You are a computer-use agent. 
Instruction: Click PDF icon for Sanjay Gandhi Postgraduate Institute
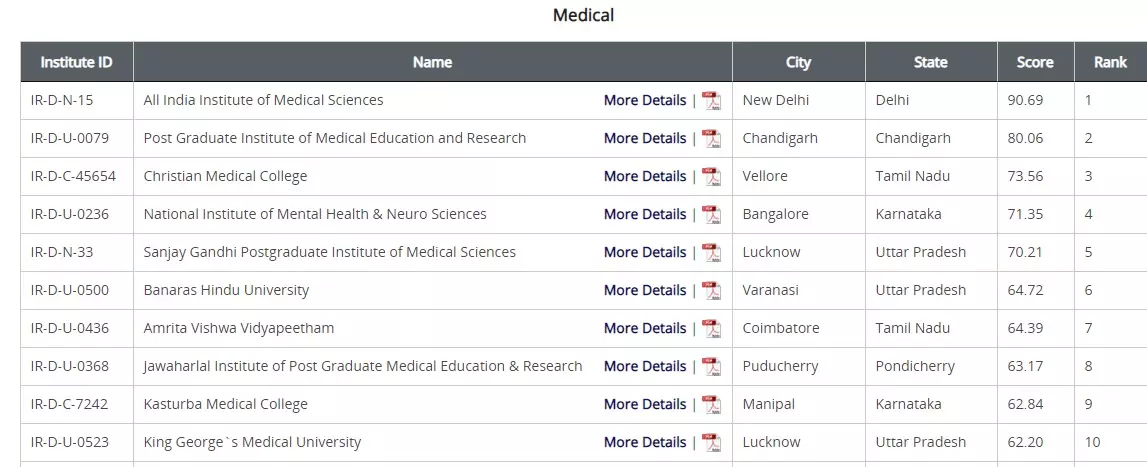[711, 253]
